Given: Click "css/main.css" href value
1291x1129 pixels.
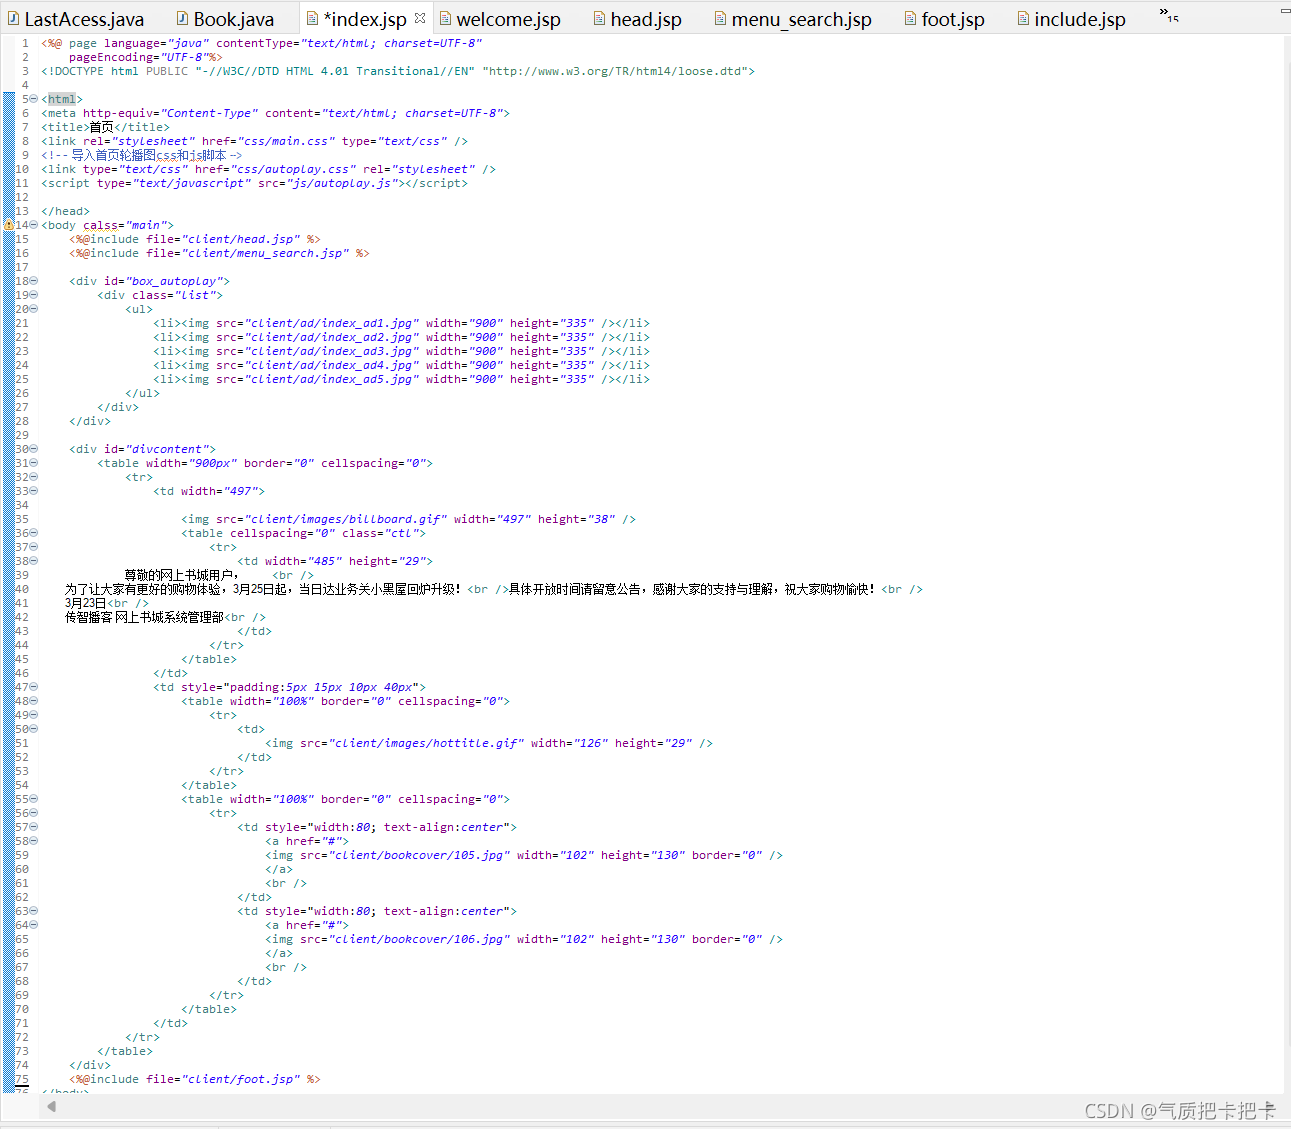Looking at the screenshot, I should (x=286, y=141).
